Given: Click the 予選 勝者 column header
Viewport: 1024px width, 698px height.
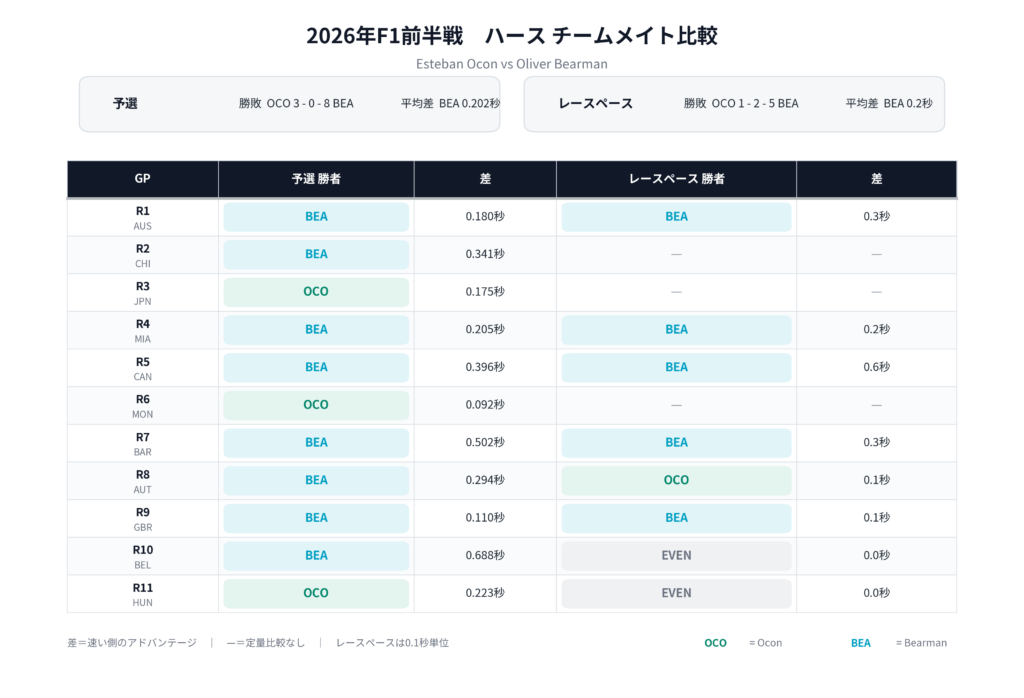Looking at the screenshot, I should [316, 178].
